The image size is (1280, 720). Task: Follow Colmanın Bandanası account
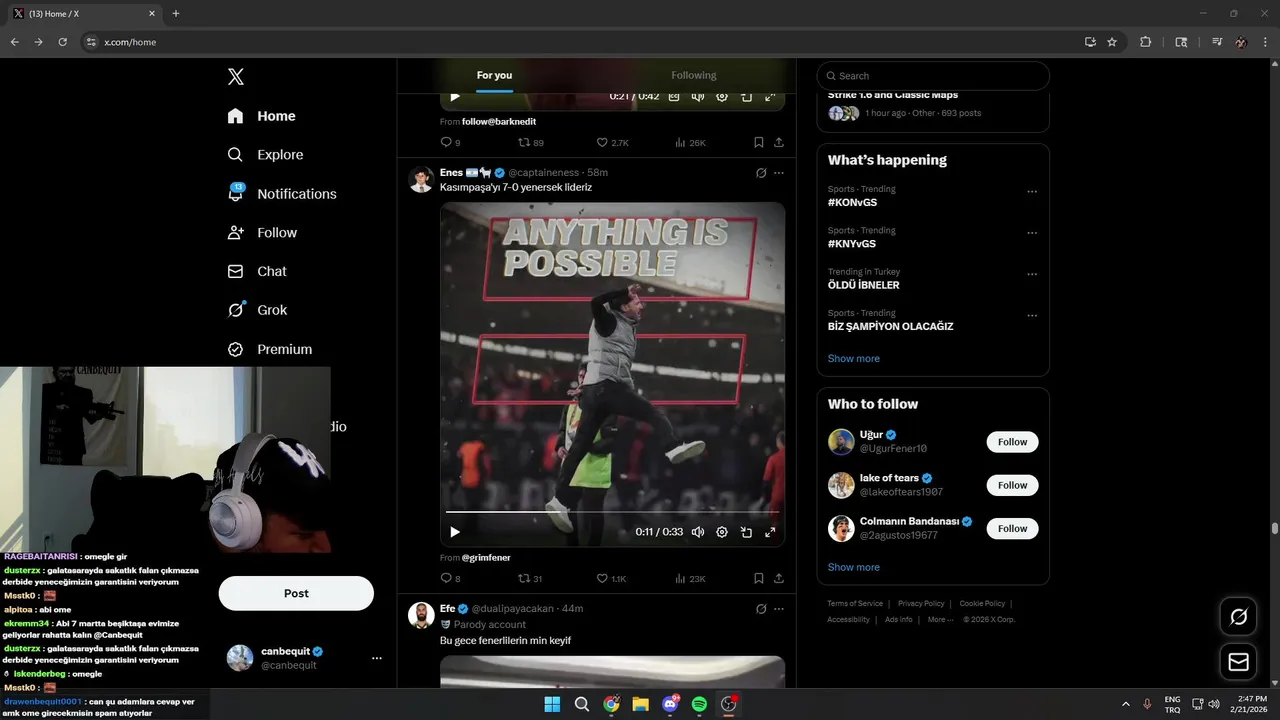1012,528
